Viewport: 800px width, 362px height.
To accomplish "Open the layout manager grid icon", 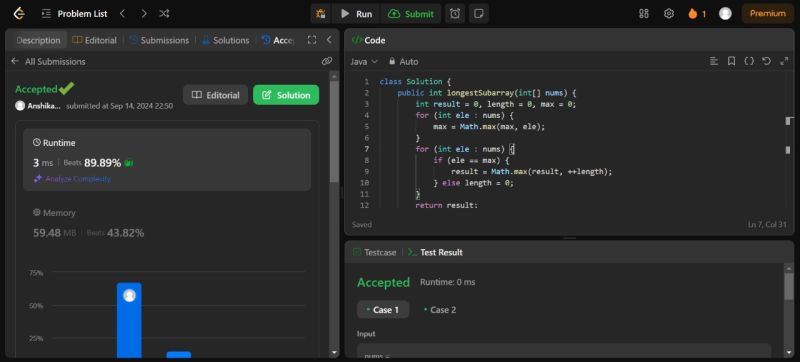I will click(644, 14).
